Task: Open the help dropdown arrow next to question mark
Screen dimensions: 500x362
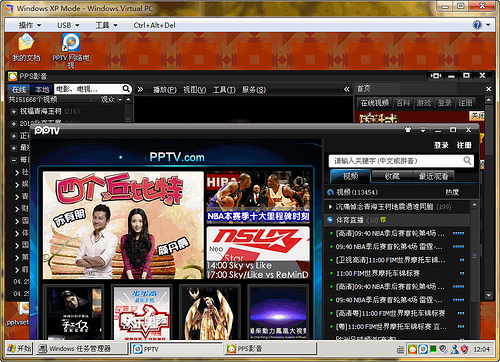Action: (488, 25)
